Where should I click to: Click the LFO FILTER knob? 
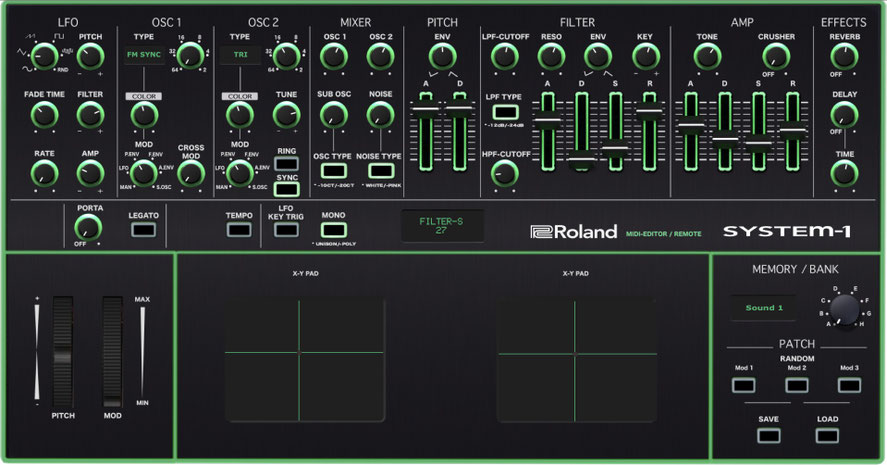click(x=91, y=115)
